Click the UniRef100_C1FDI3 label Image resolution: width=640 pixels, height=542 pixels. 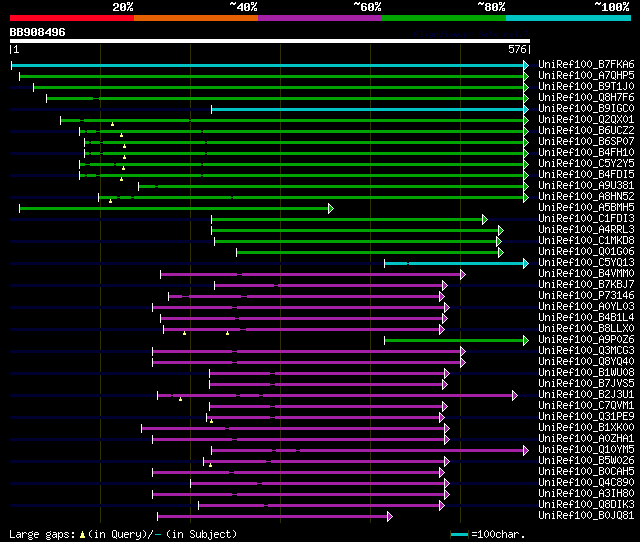[x=586, y=219]
